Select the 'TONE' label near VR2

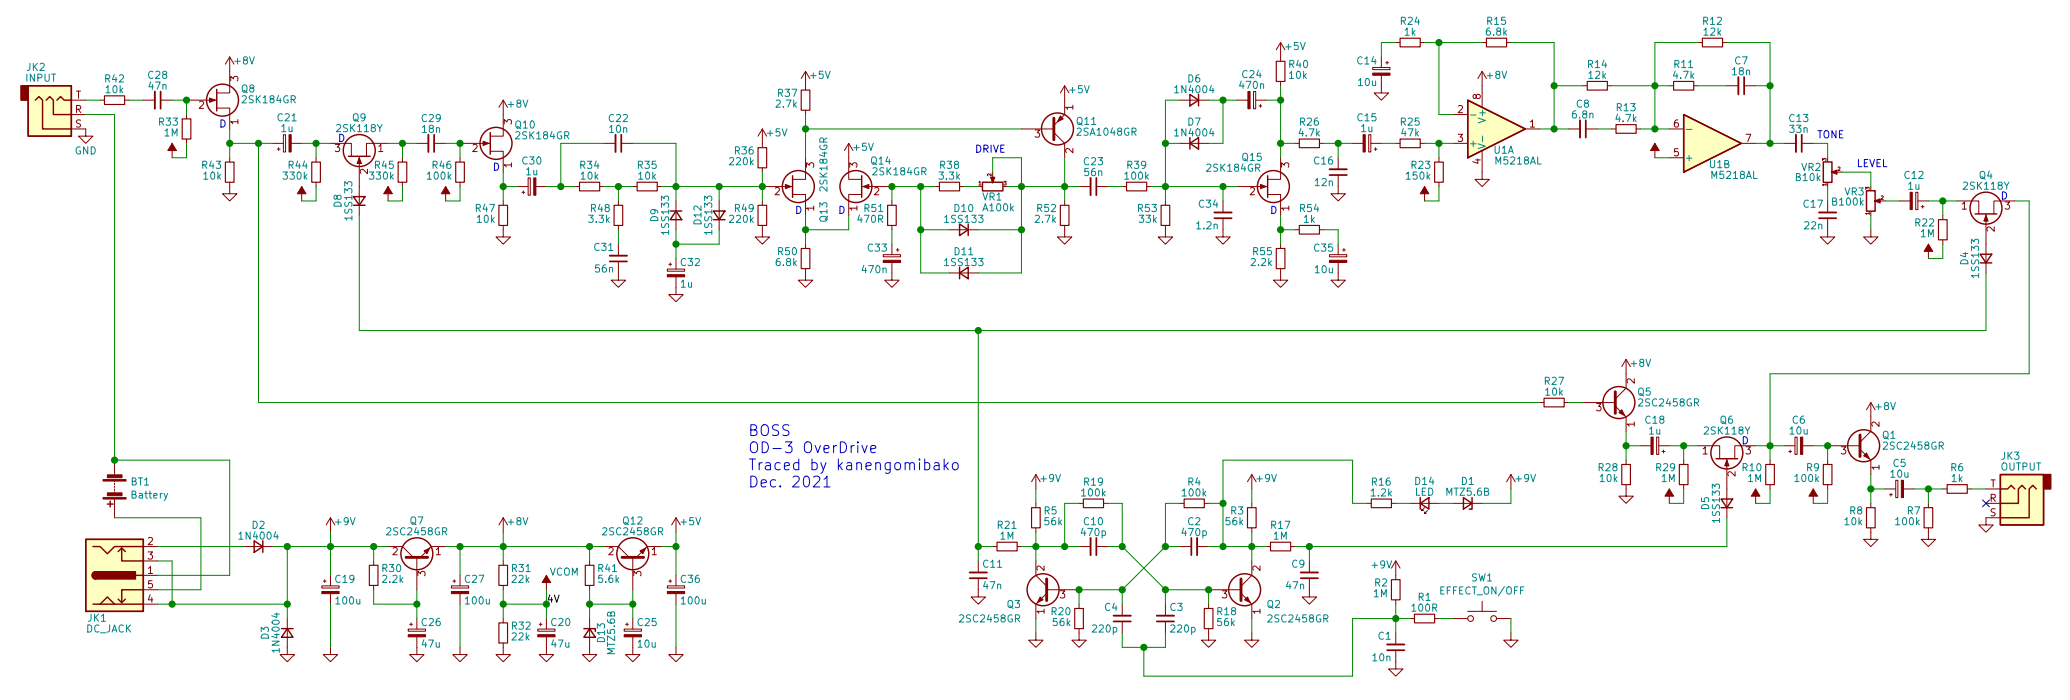pyautogui.click(x=1830, y=135)
